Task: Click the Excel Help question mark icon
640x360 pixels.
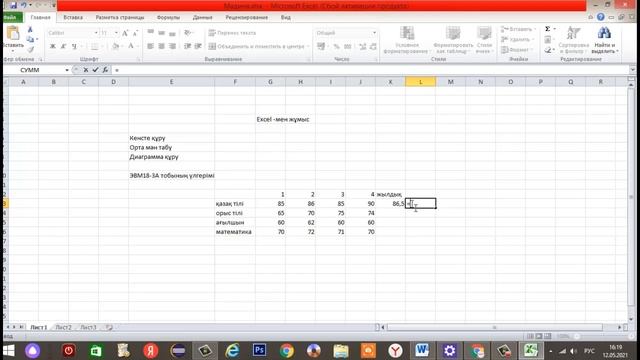Action: tap(600, 17)
